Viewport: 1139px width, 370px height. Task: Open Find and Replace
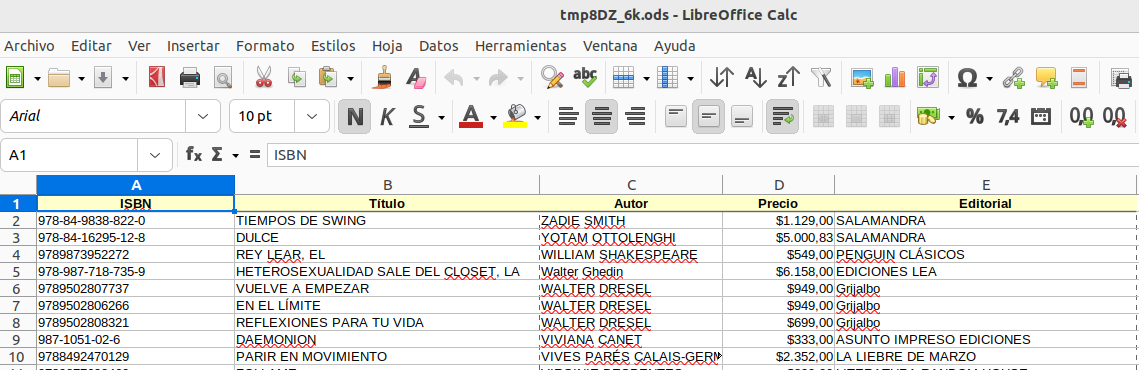553,77
